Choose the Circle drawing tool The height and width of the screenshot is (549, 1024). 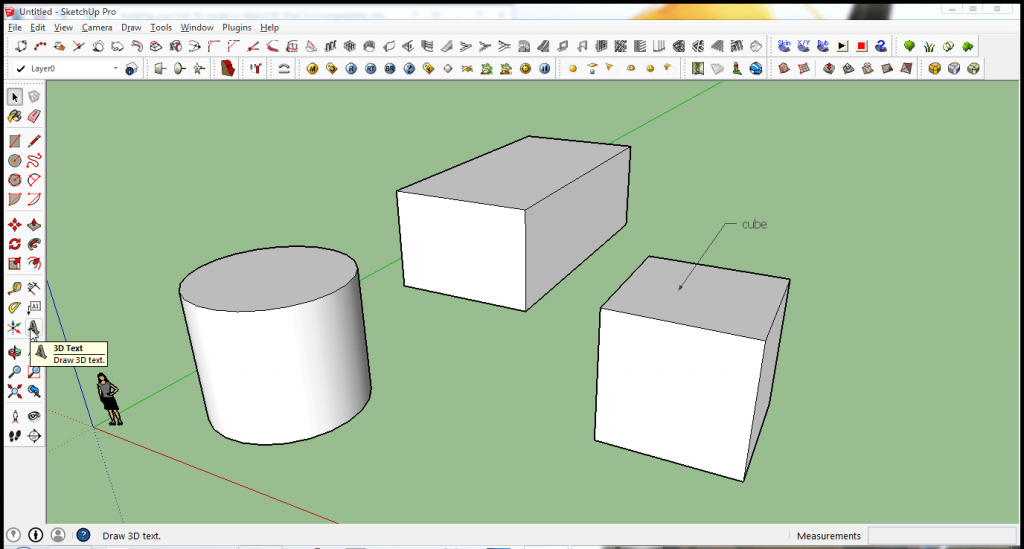click(x=14, y=161)
